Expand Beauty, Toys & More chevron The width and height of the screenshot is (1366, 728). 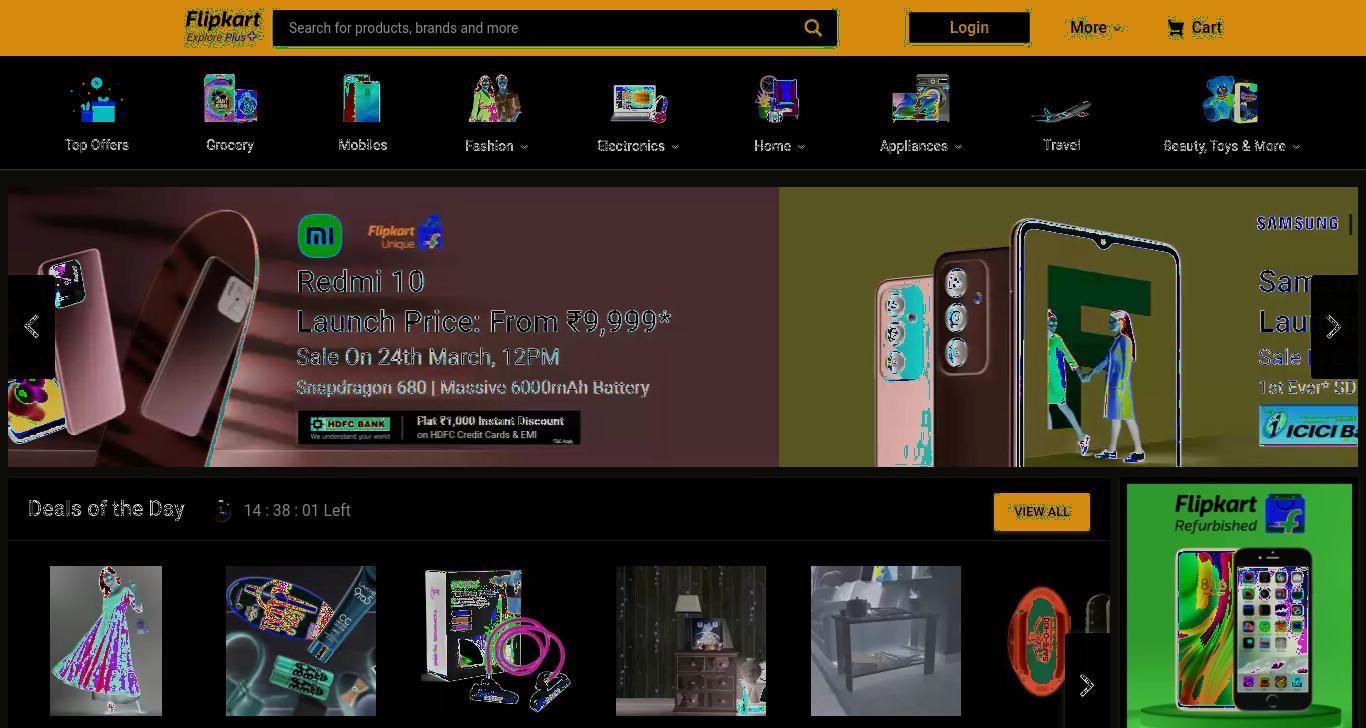1296,147
